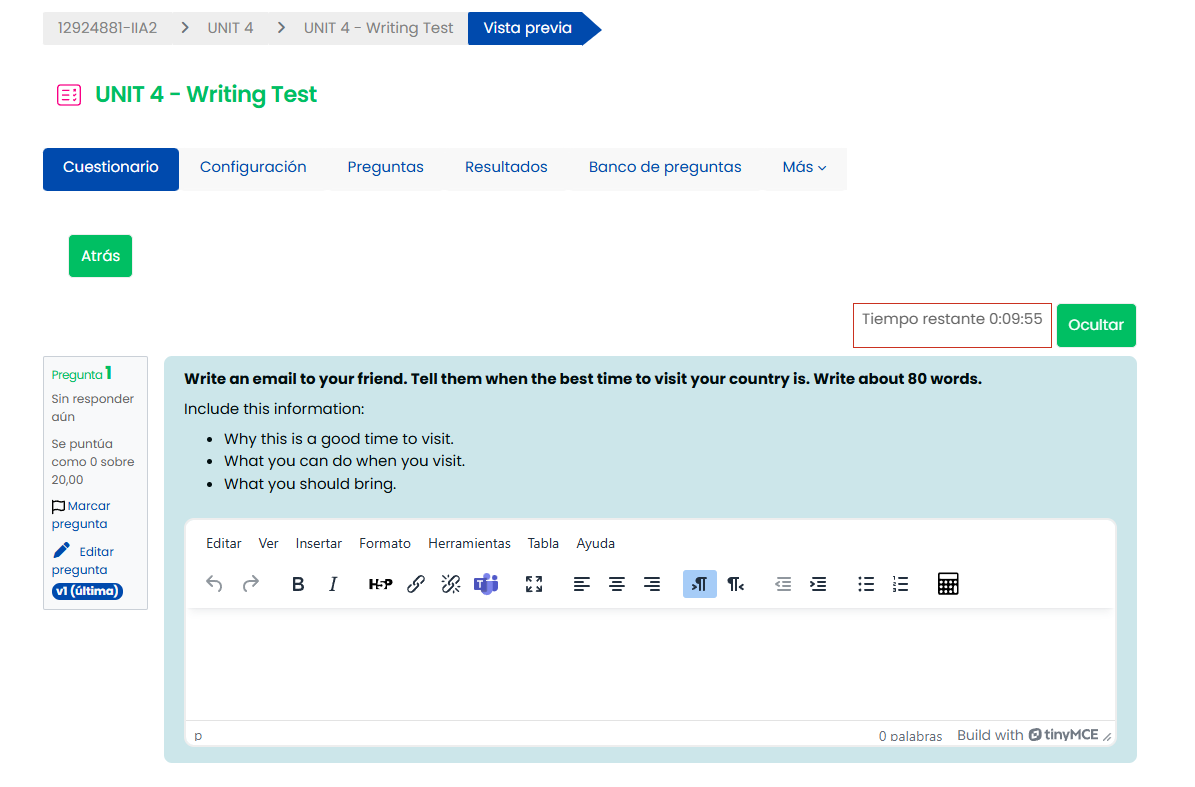Go to the UNIT 4 breadcrumb
1195x787 pixels.
pyautogui.click(x=230, y=28)
